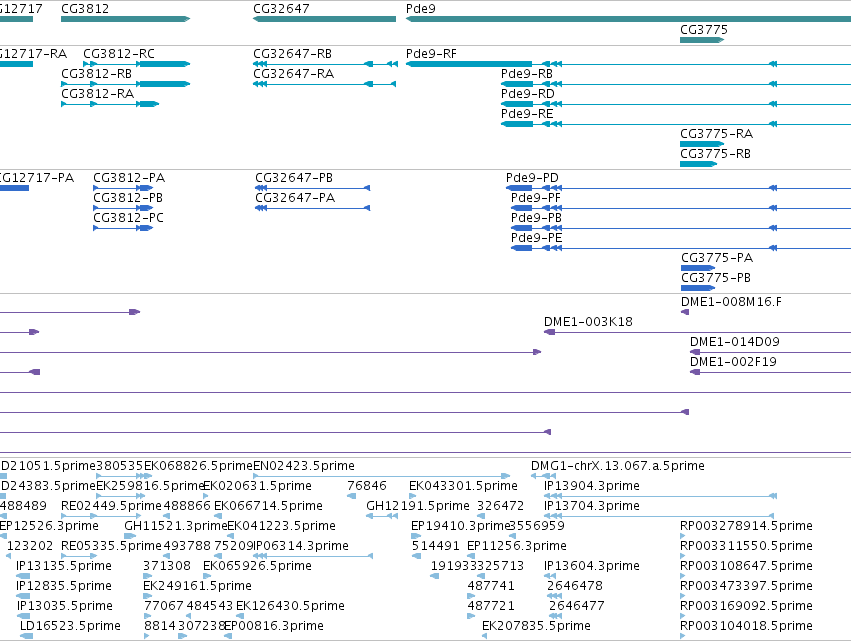Click transcript label CG3775-RB
Screen dimensions: 851x641
715,154
